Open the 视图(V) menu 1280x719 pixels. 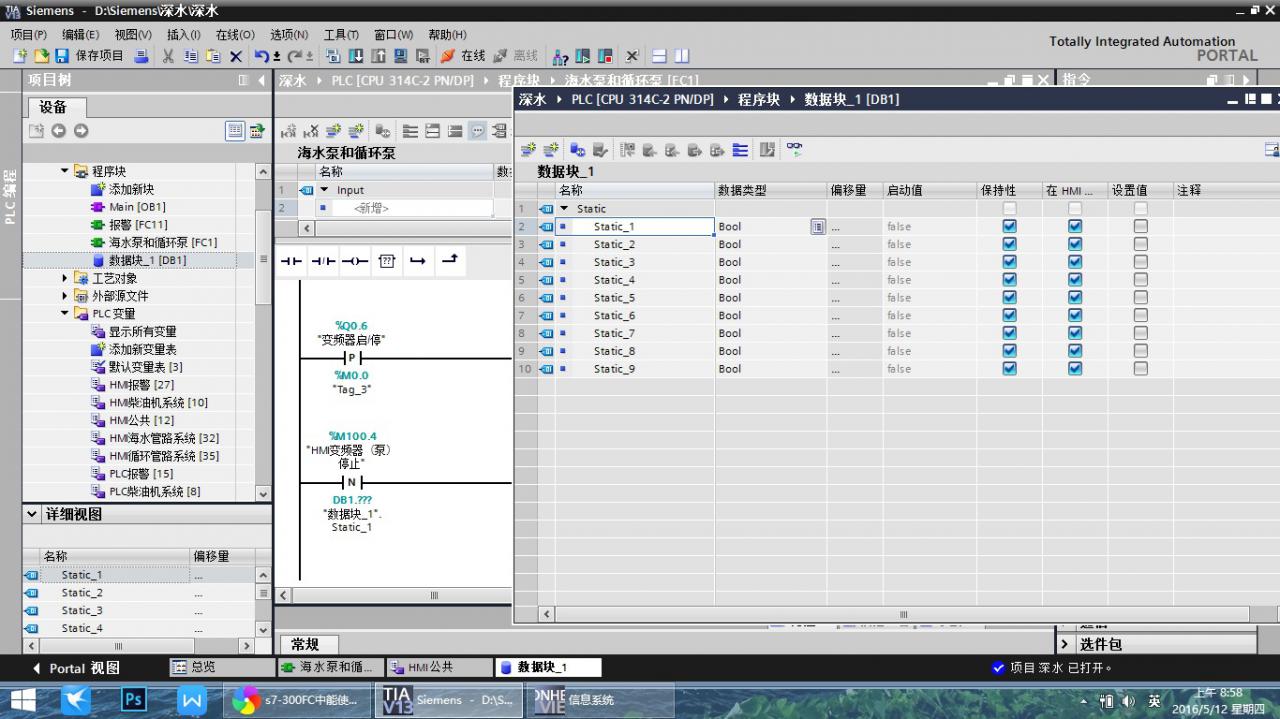click(x=133, y=34)
